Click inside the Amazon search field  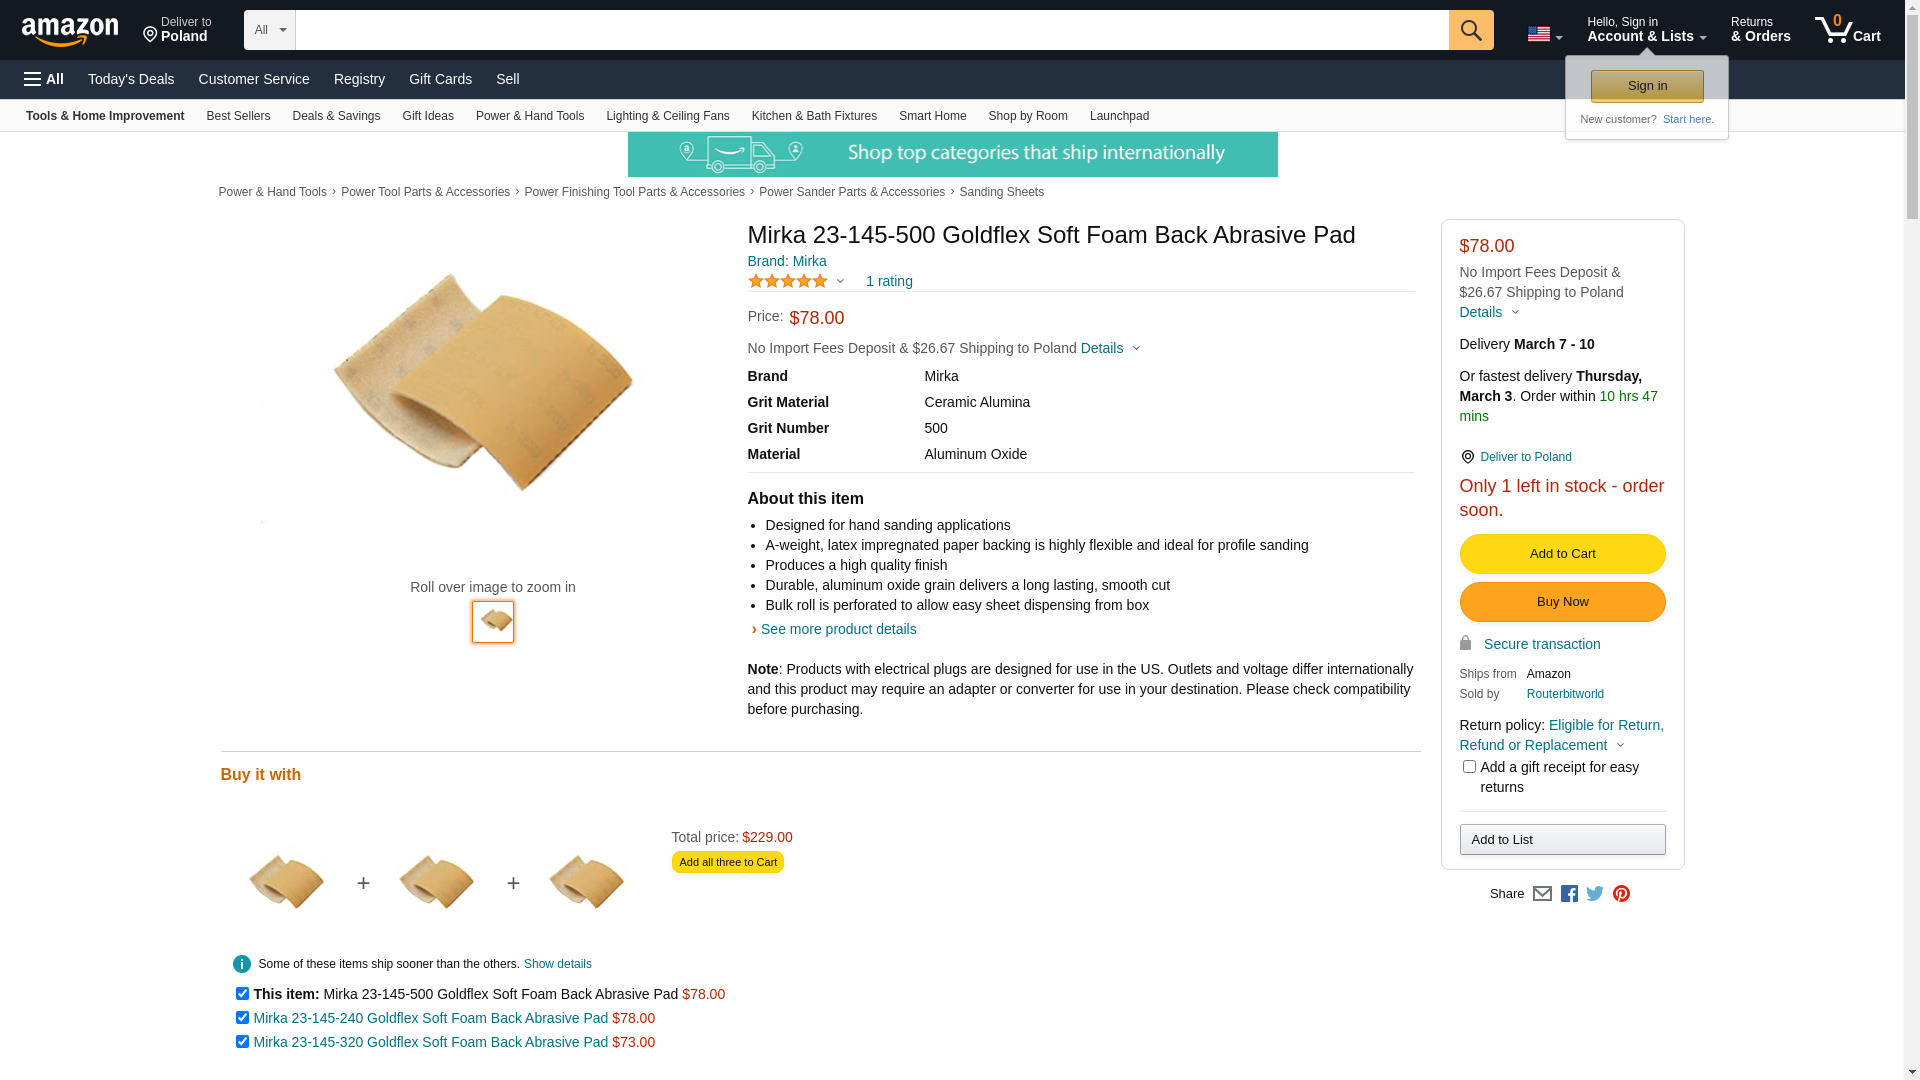click(870, 30)
